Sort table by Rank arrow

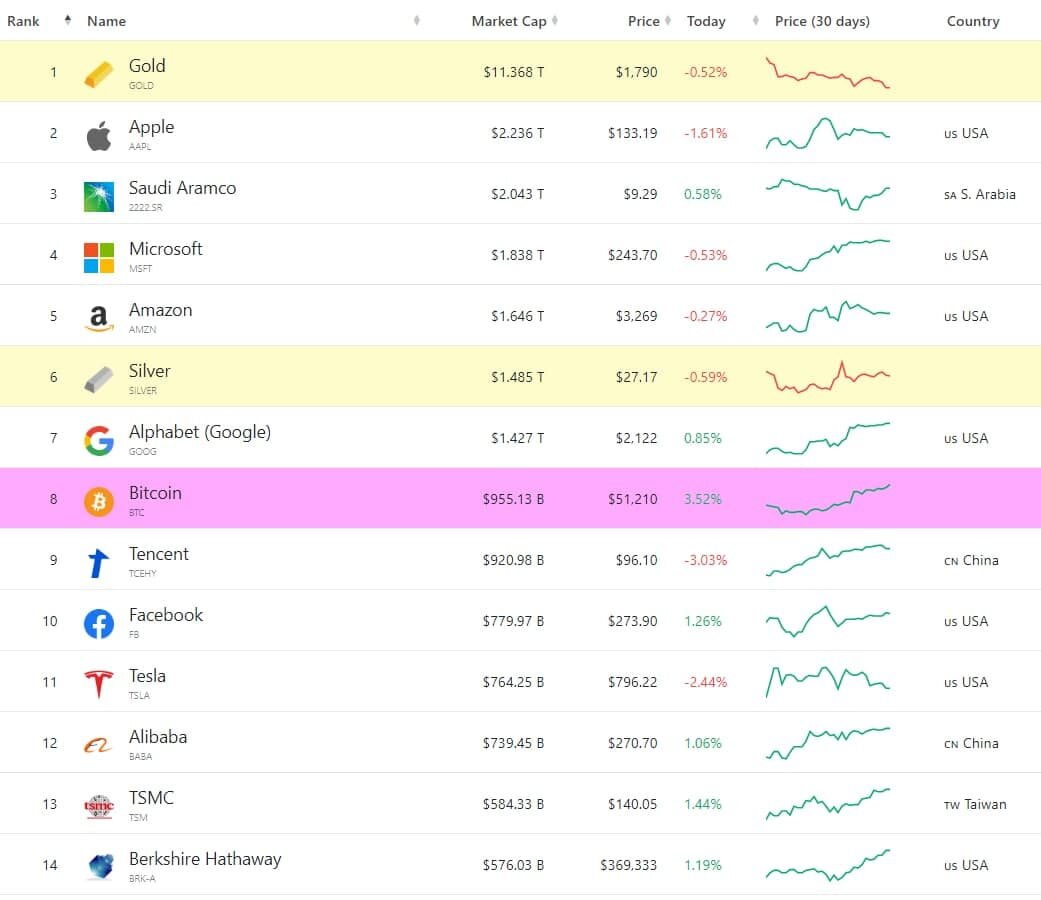pos(68,20)
